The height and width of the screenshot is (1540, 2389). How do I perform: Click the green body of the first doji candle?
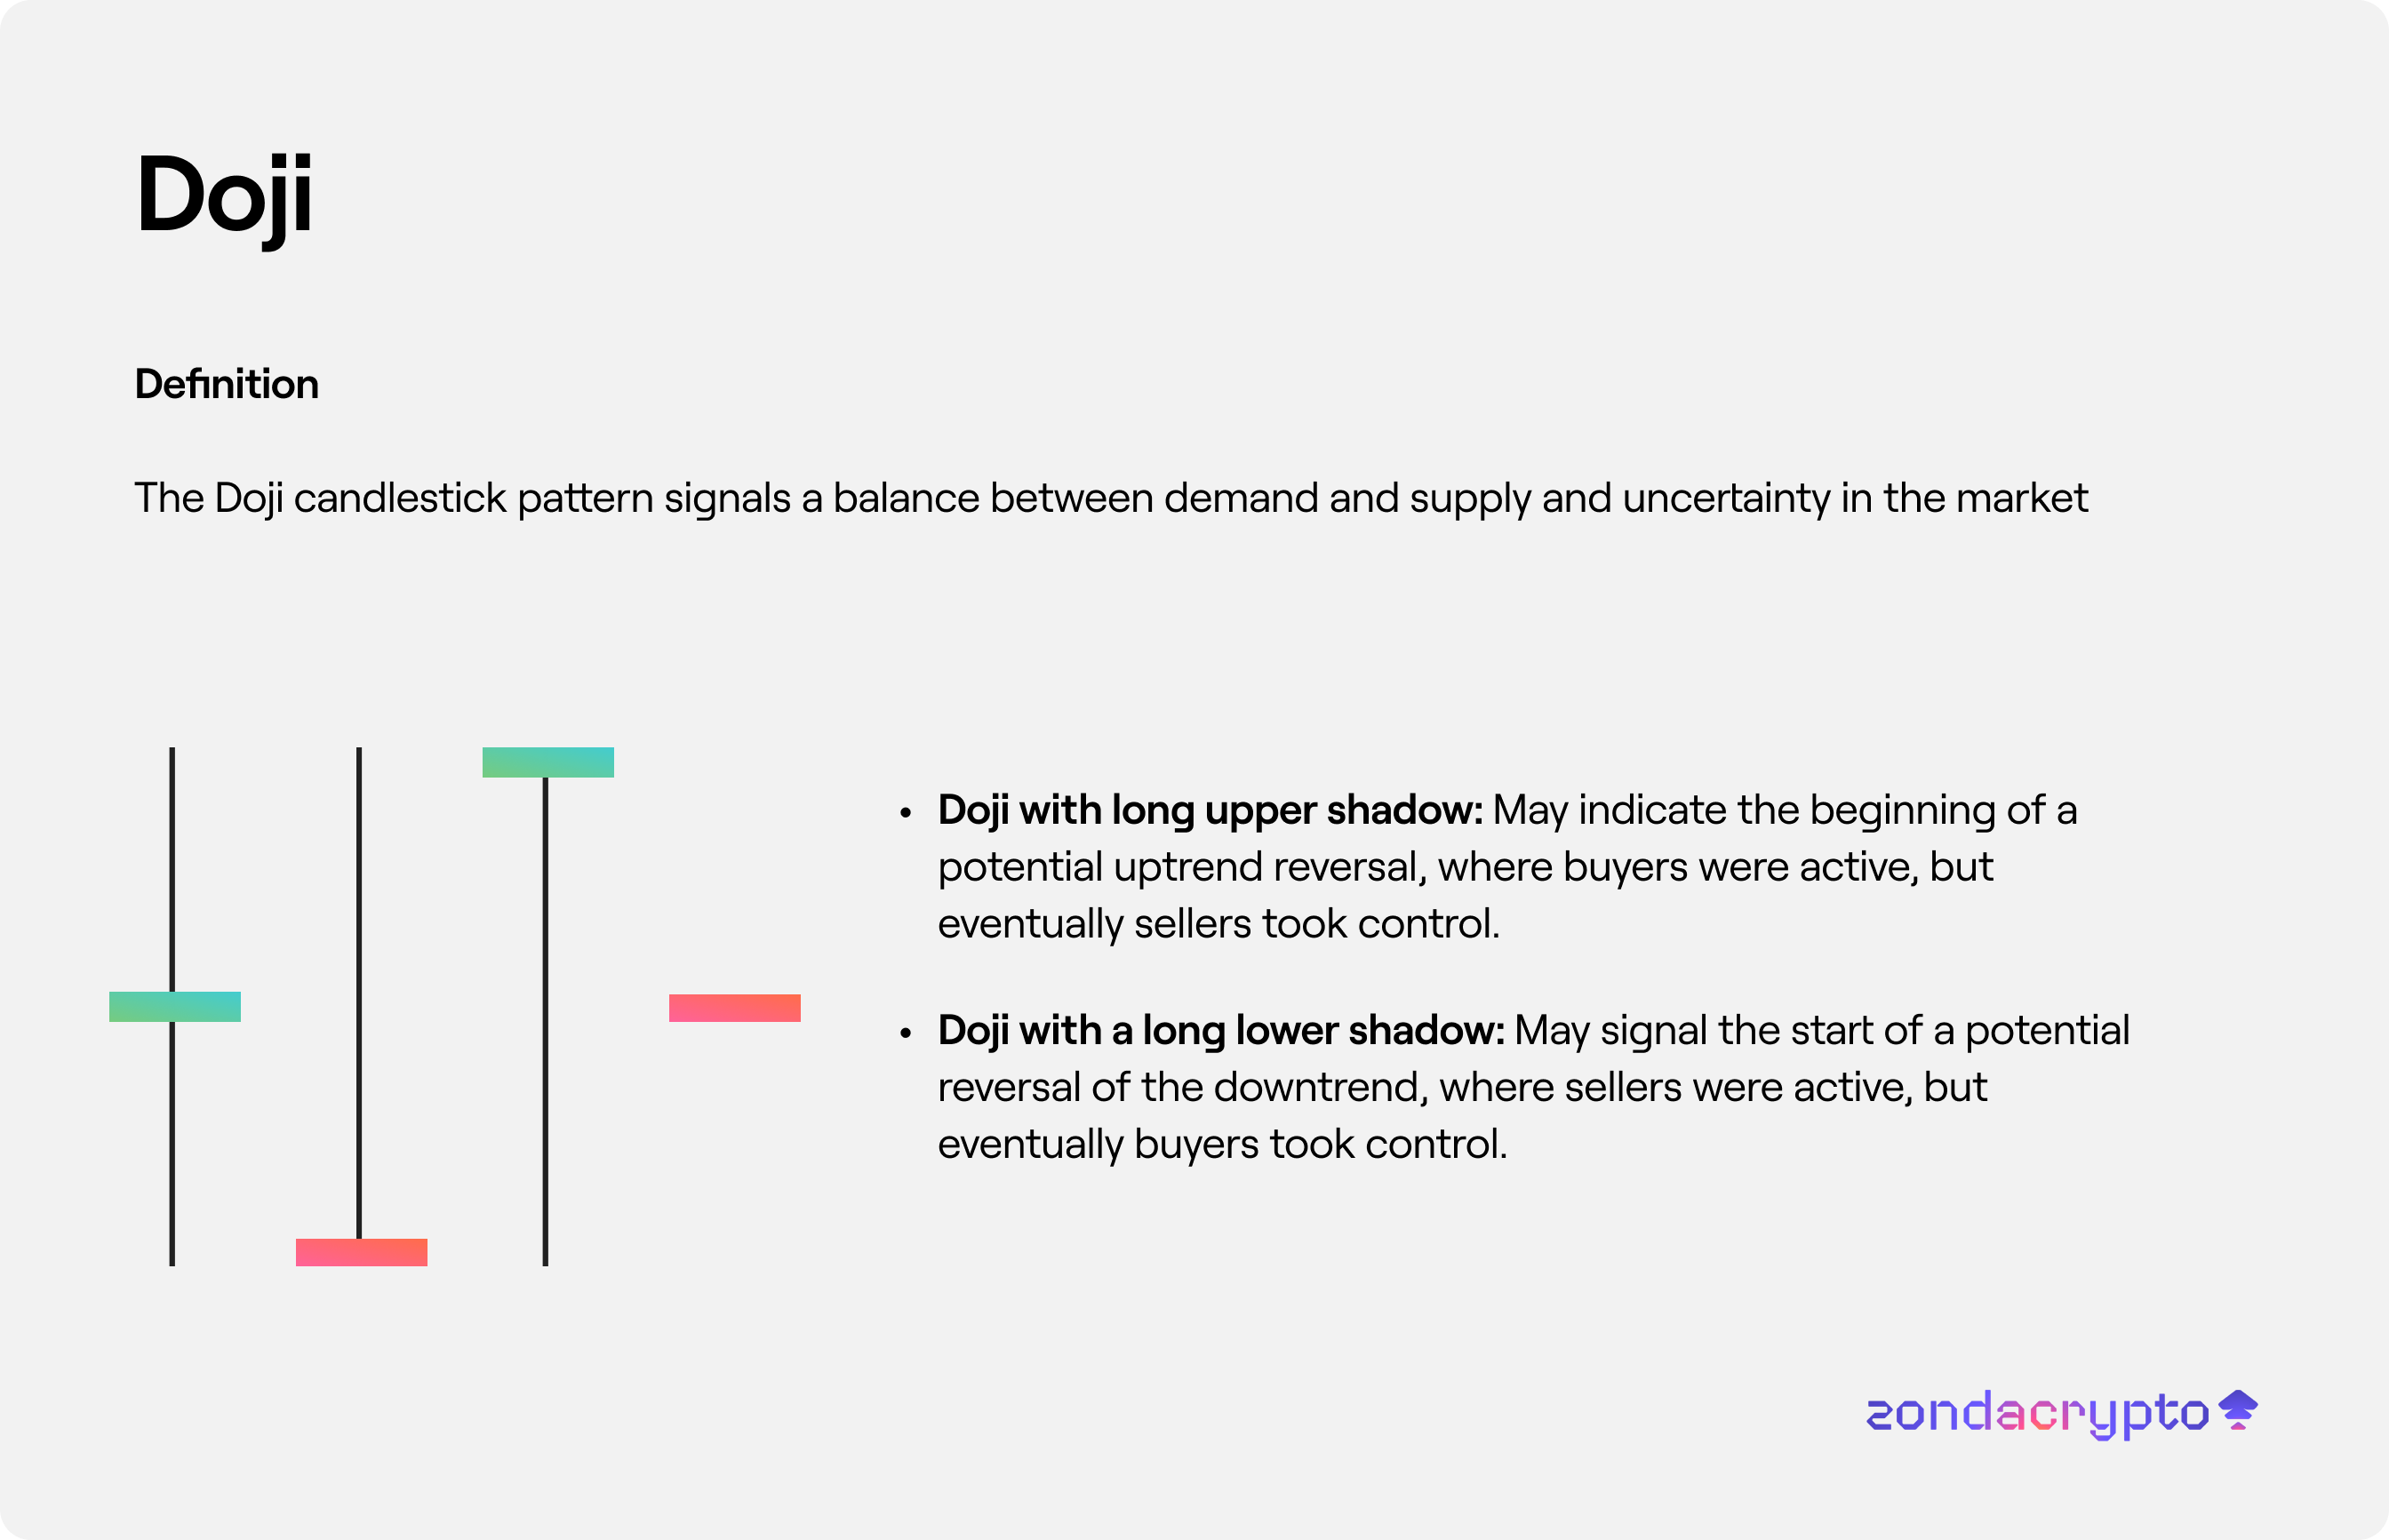[175, 1006]
